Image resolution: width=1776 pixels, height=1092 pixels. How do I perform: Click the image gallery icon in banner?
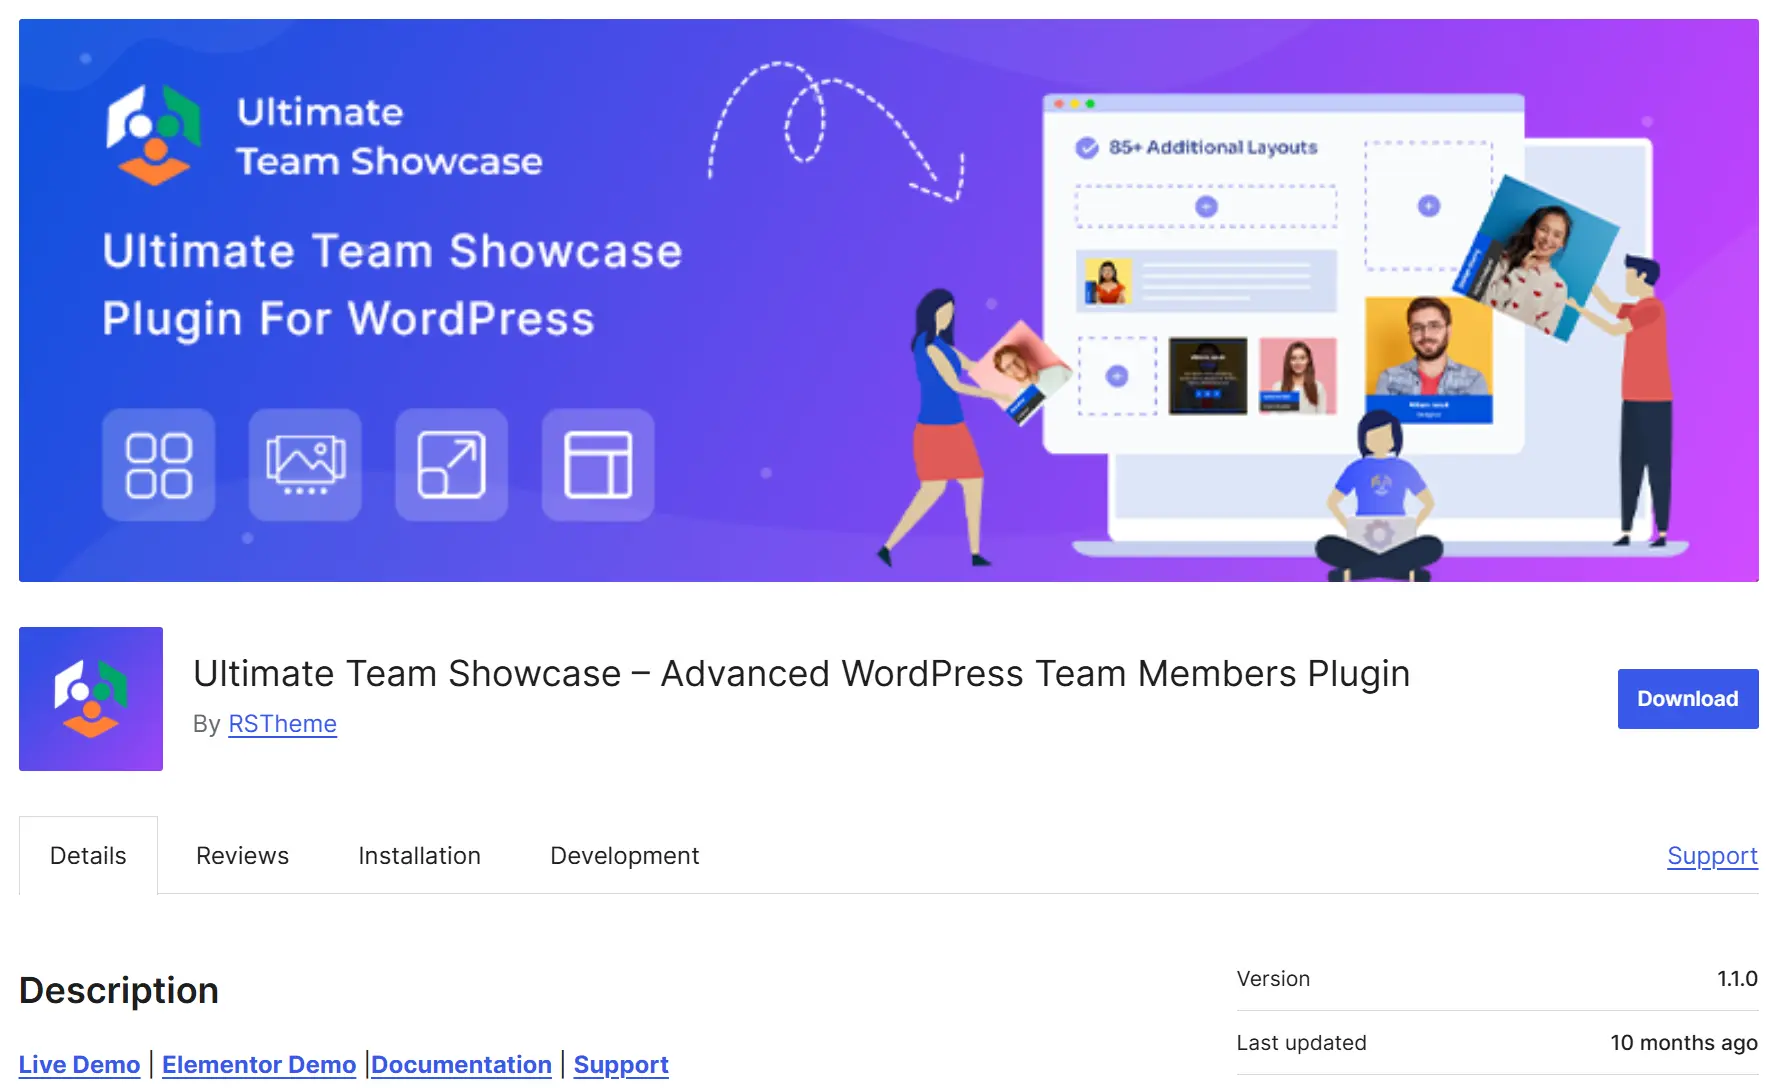coord(305,465)
